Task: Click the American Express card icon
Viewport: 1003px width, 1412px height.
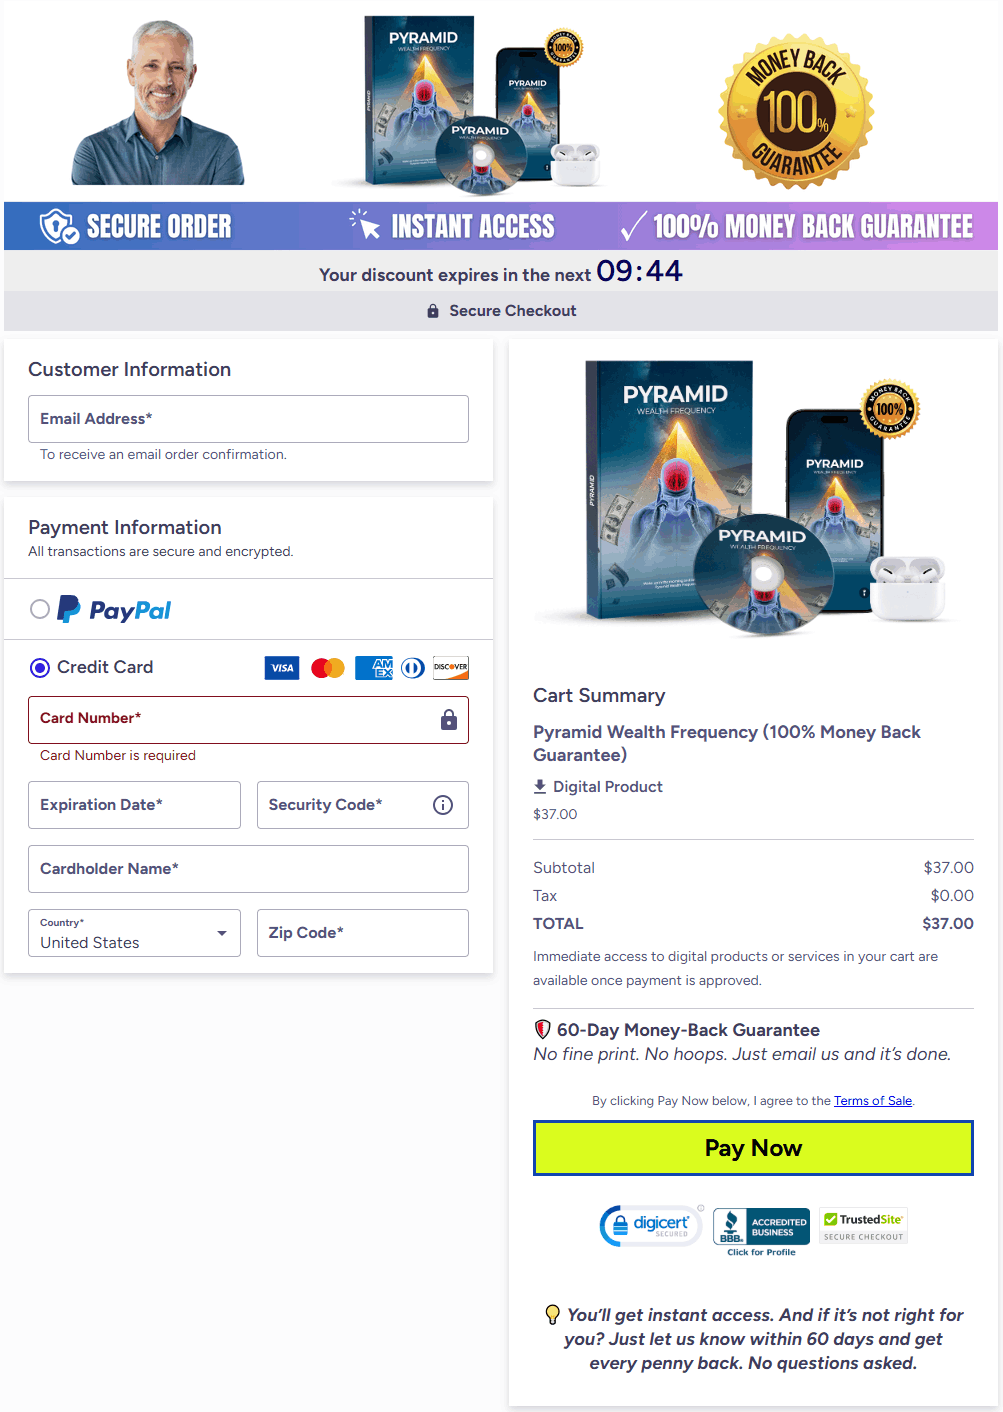Action: tap(373, 668)
